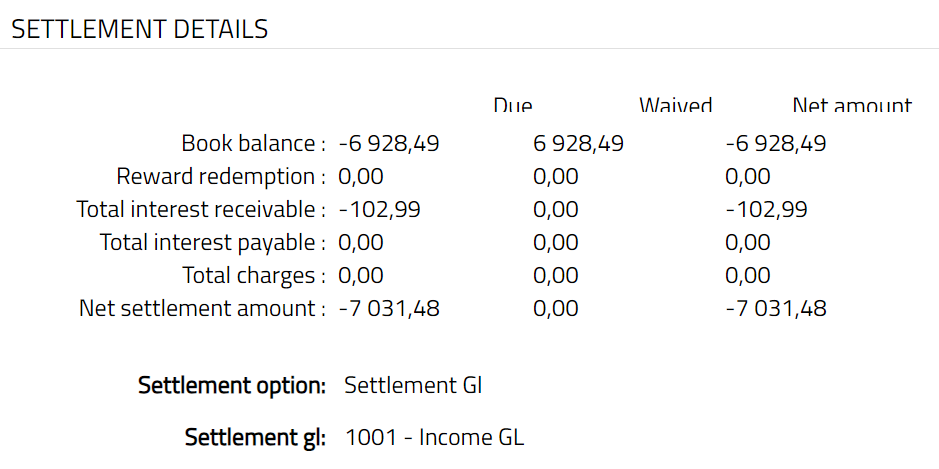Click the Total charges net amount value
This screenshot has height=469, width=939.
tap(748, 275)
